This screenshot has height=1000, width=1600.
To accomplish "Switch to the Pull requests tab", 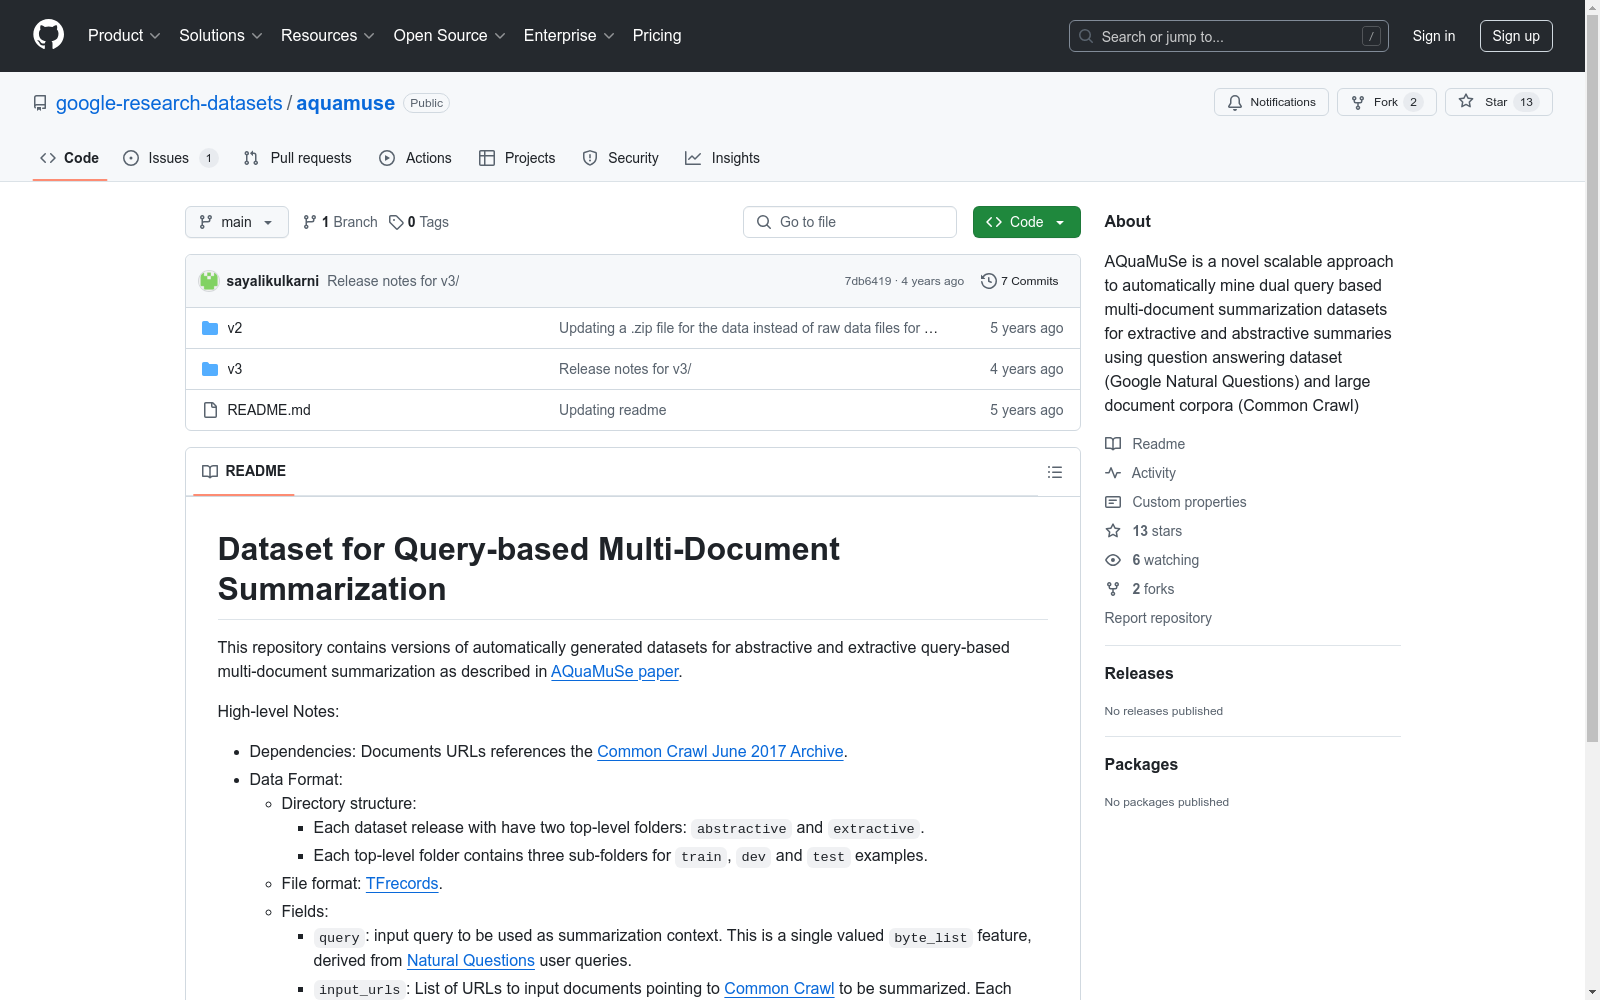I will pyautogui.click(x=298, y=158).
